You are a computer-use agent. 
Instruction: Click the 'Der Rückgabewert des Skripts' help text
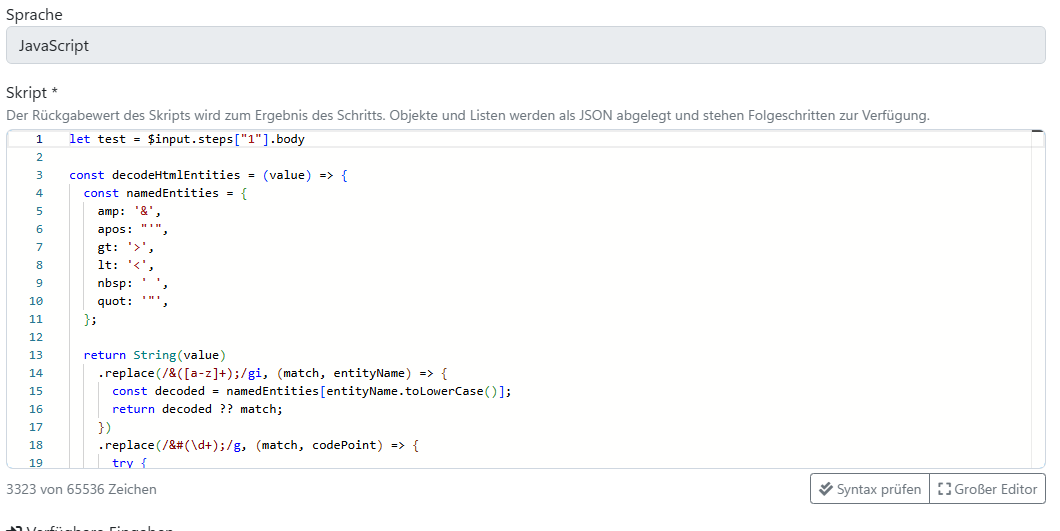pyautogui.click(x=468, y=115)
